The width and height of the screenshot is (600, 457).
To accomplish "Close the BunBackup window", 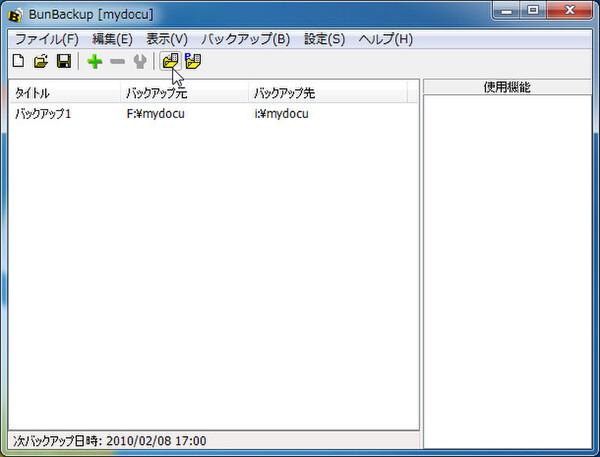I will point(570,10).
